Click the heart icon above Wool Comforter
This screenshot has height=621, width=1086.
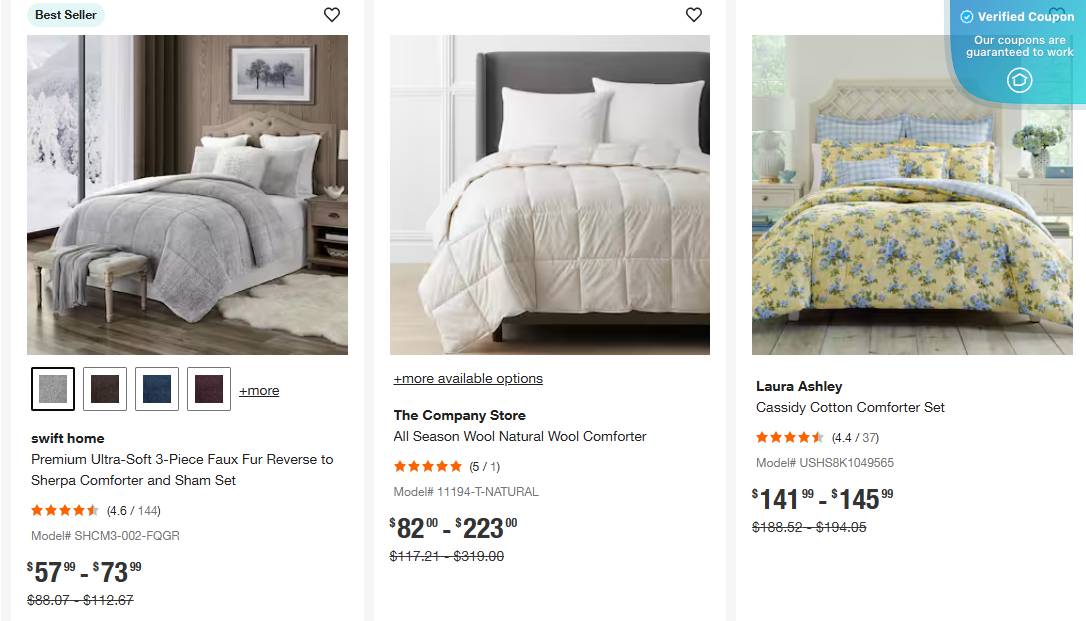tap(693, 15)
